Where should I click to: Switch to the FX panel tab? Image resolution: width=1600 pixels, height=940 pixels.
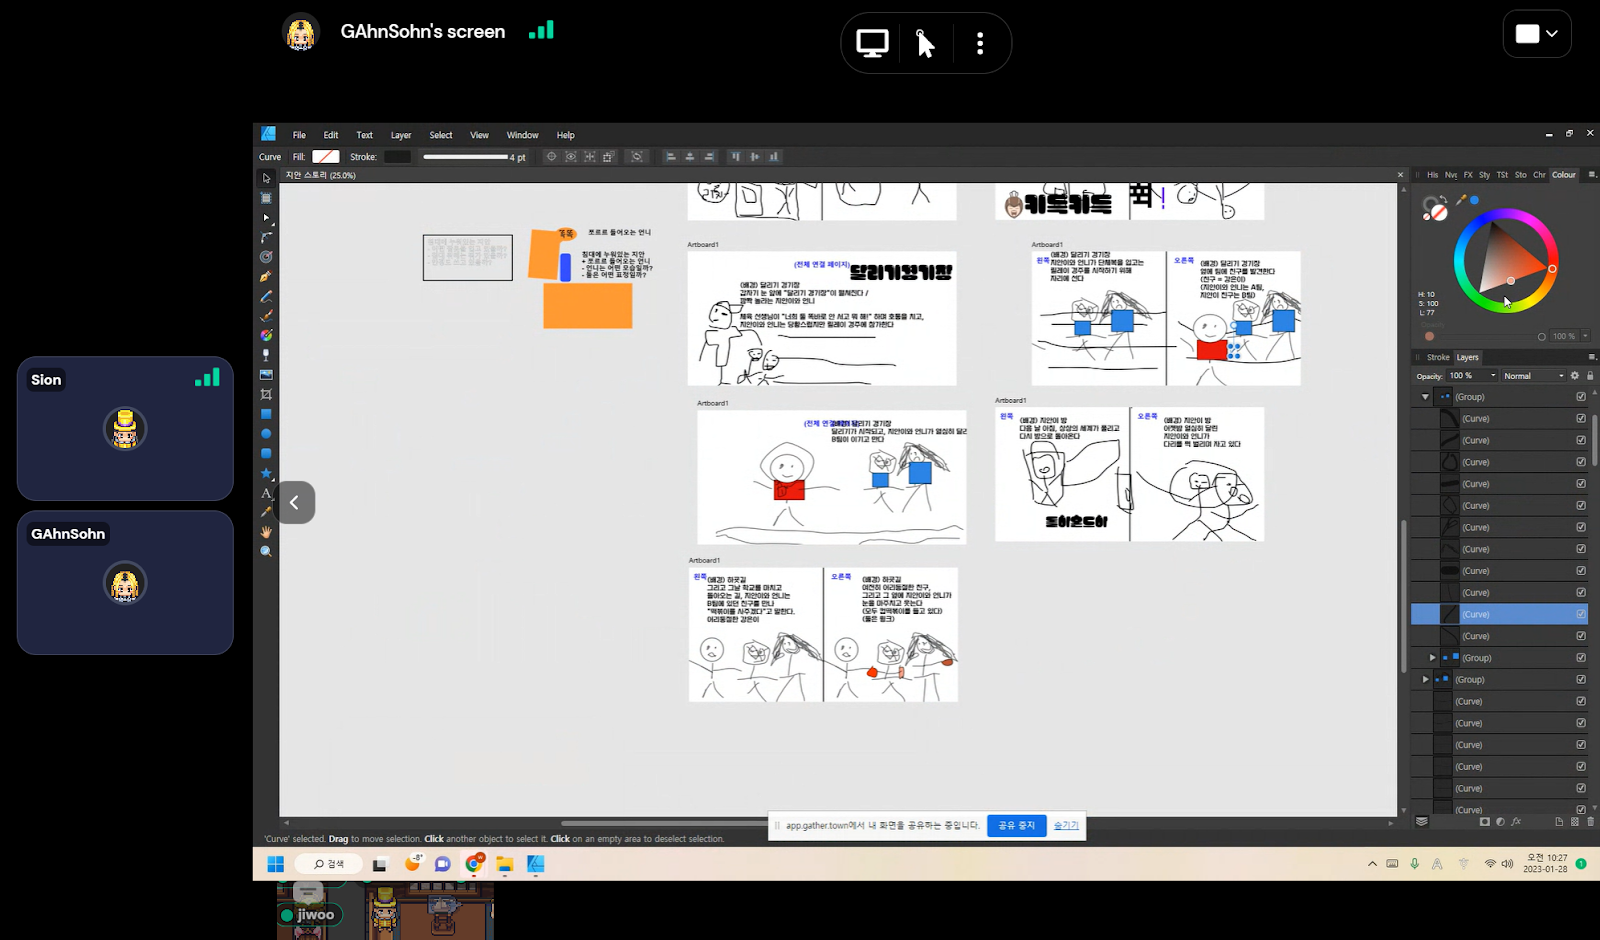pyautogui.click(x=1468, y=175)
